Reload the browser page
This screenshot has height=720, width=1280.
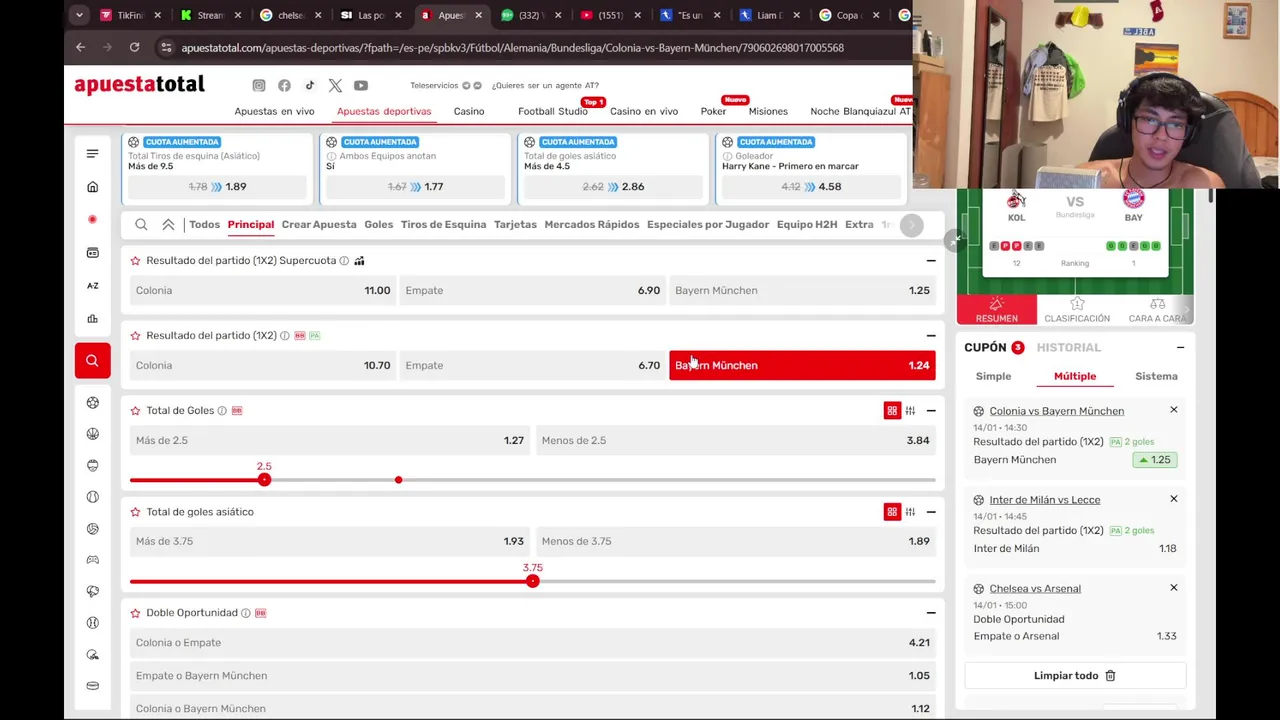click(134, 47)
